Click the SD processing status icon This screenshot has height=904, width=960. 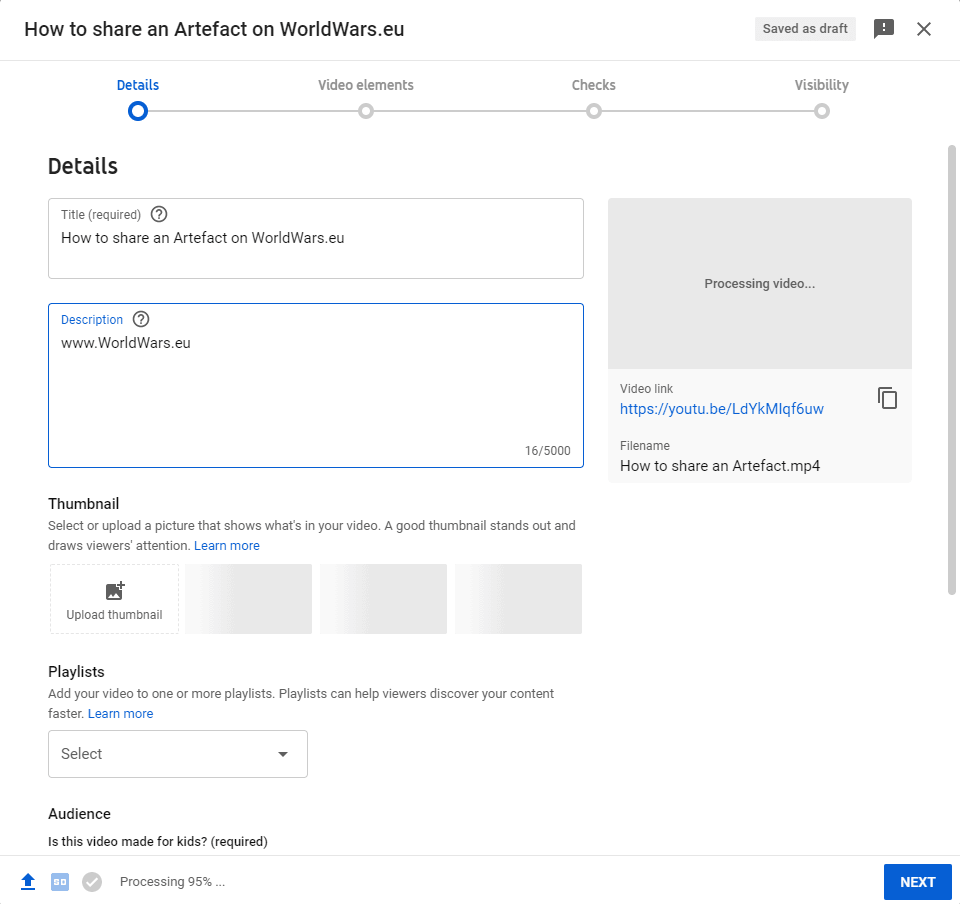60,882
